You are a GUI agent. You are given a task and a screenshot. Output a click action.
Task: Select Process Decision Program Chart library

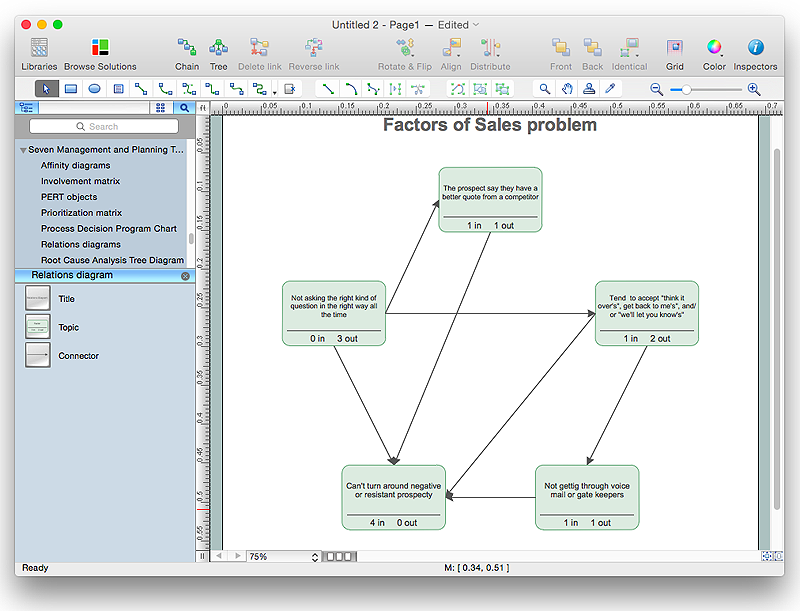[x=109, y=228]
